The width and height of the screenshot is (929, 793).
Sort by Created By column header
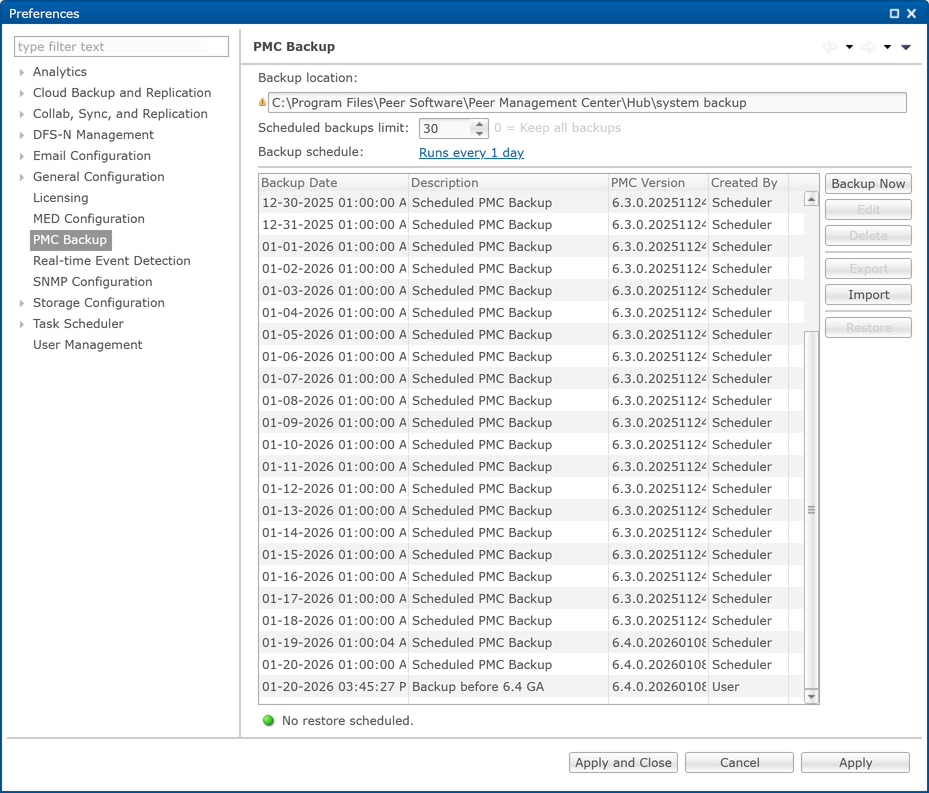click(x=748, y=183)
